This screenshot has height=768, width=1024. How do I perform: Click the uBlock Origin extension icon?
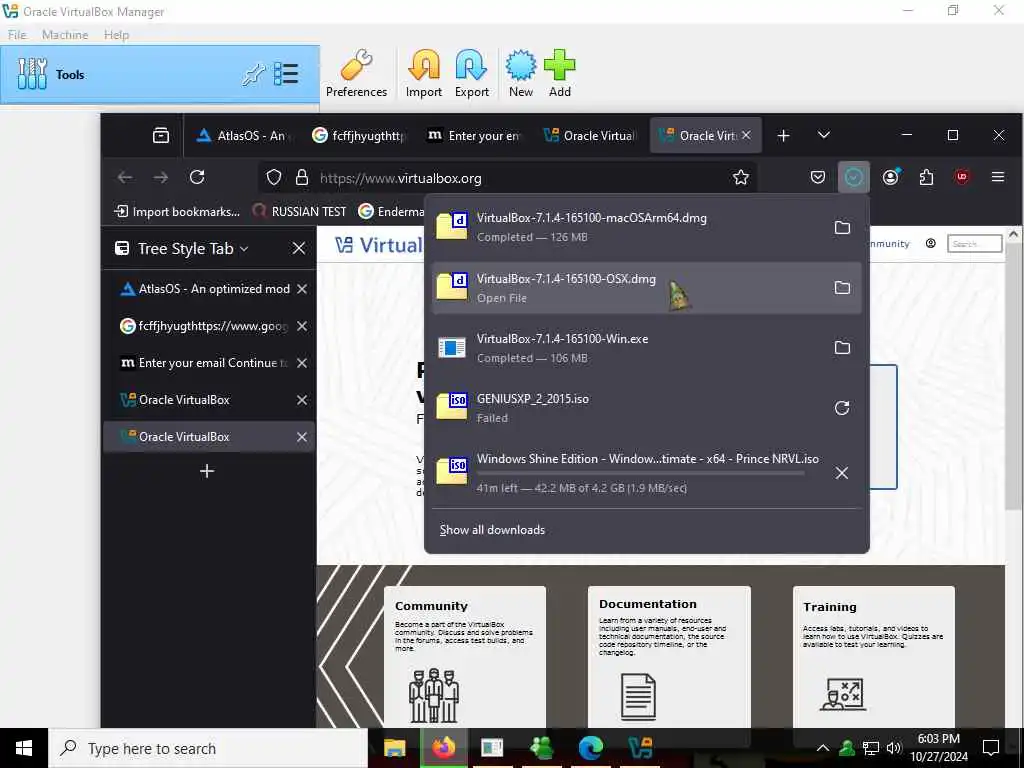click(962, 177)
